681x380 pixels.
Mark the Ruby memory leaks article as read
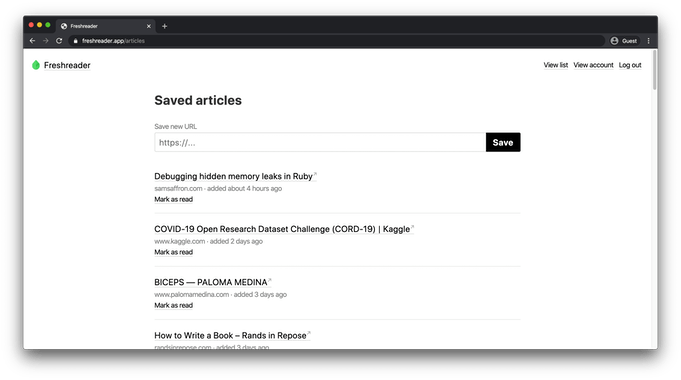click(173, 199)
